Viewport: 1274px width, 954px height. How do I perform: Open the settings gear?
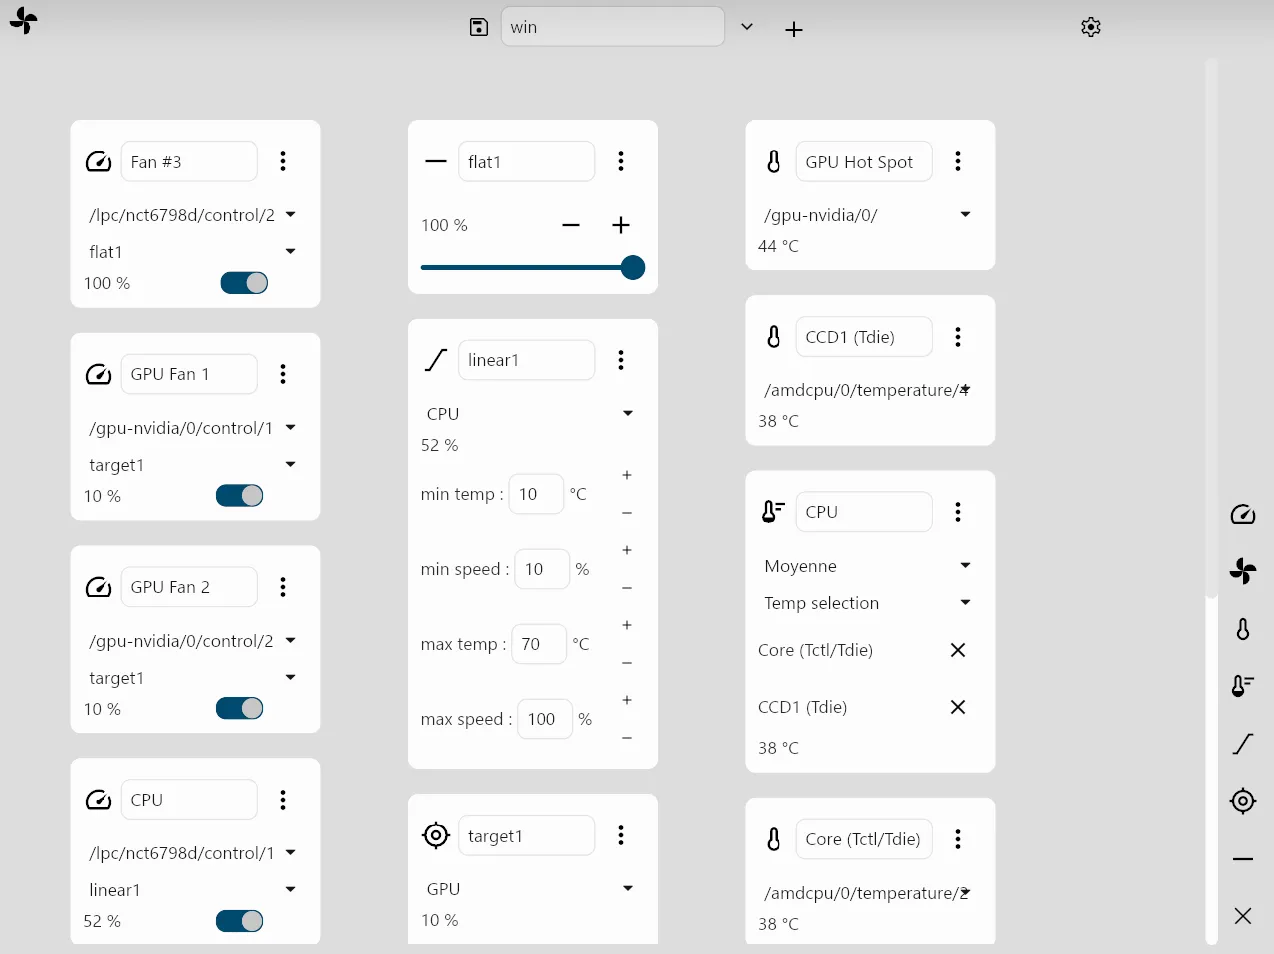click(1091, 27)
